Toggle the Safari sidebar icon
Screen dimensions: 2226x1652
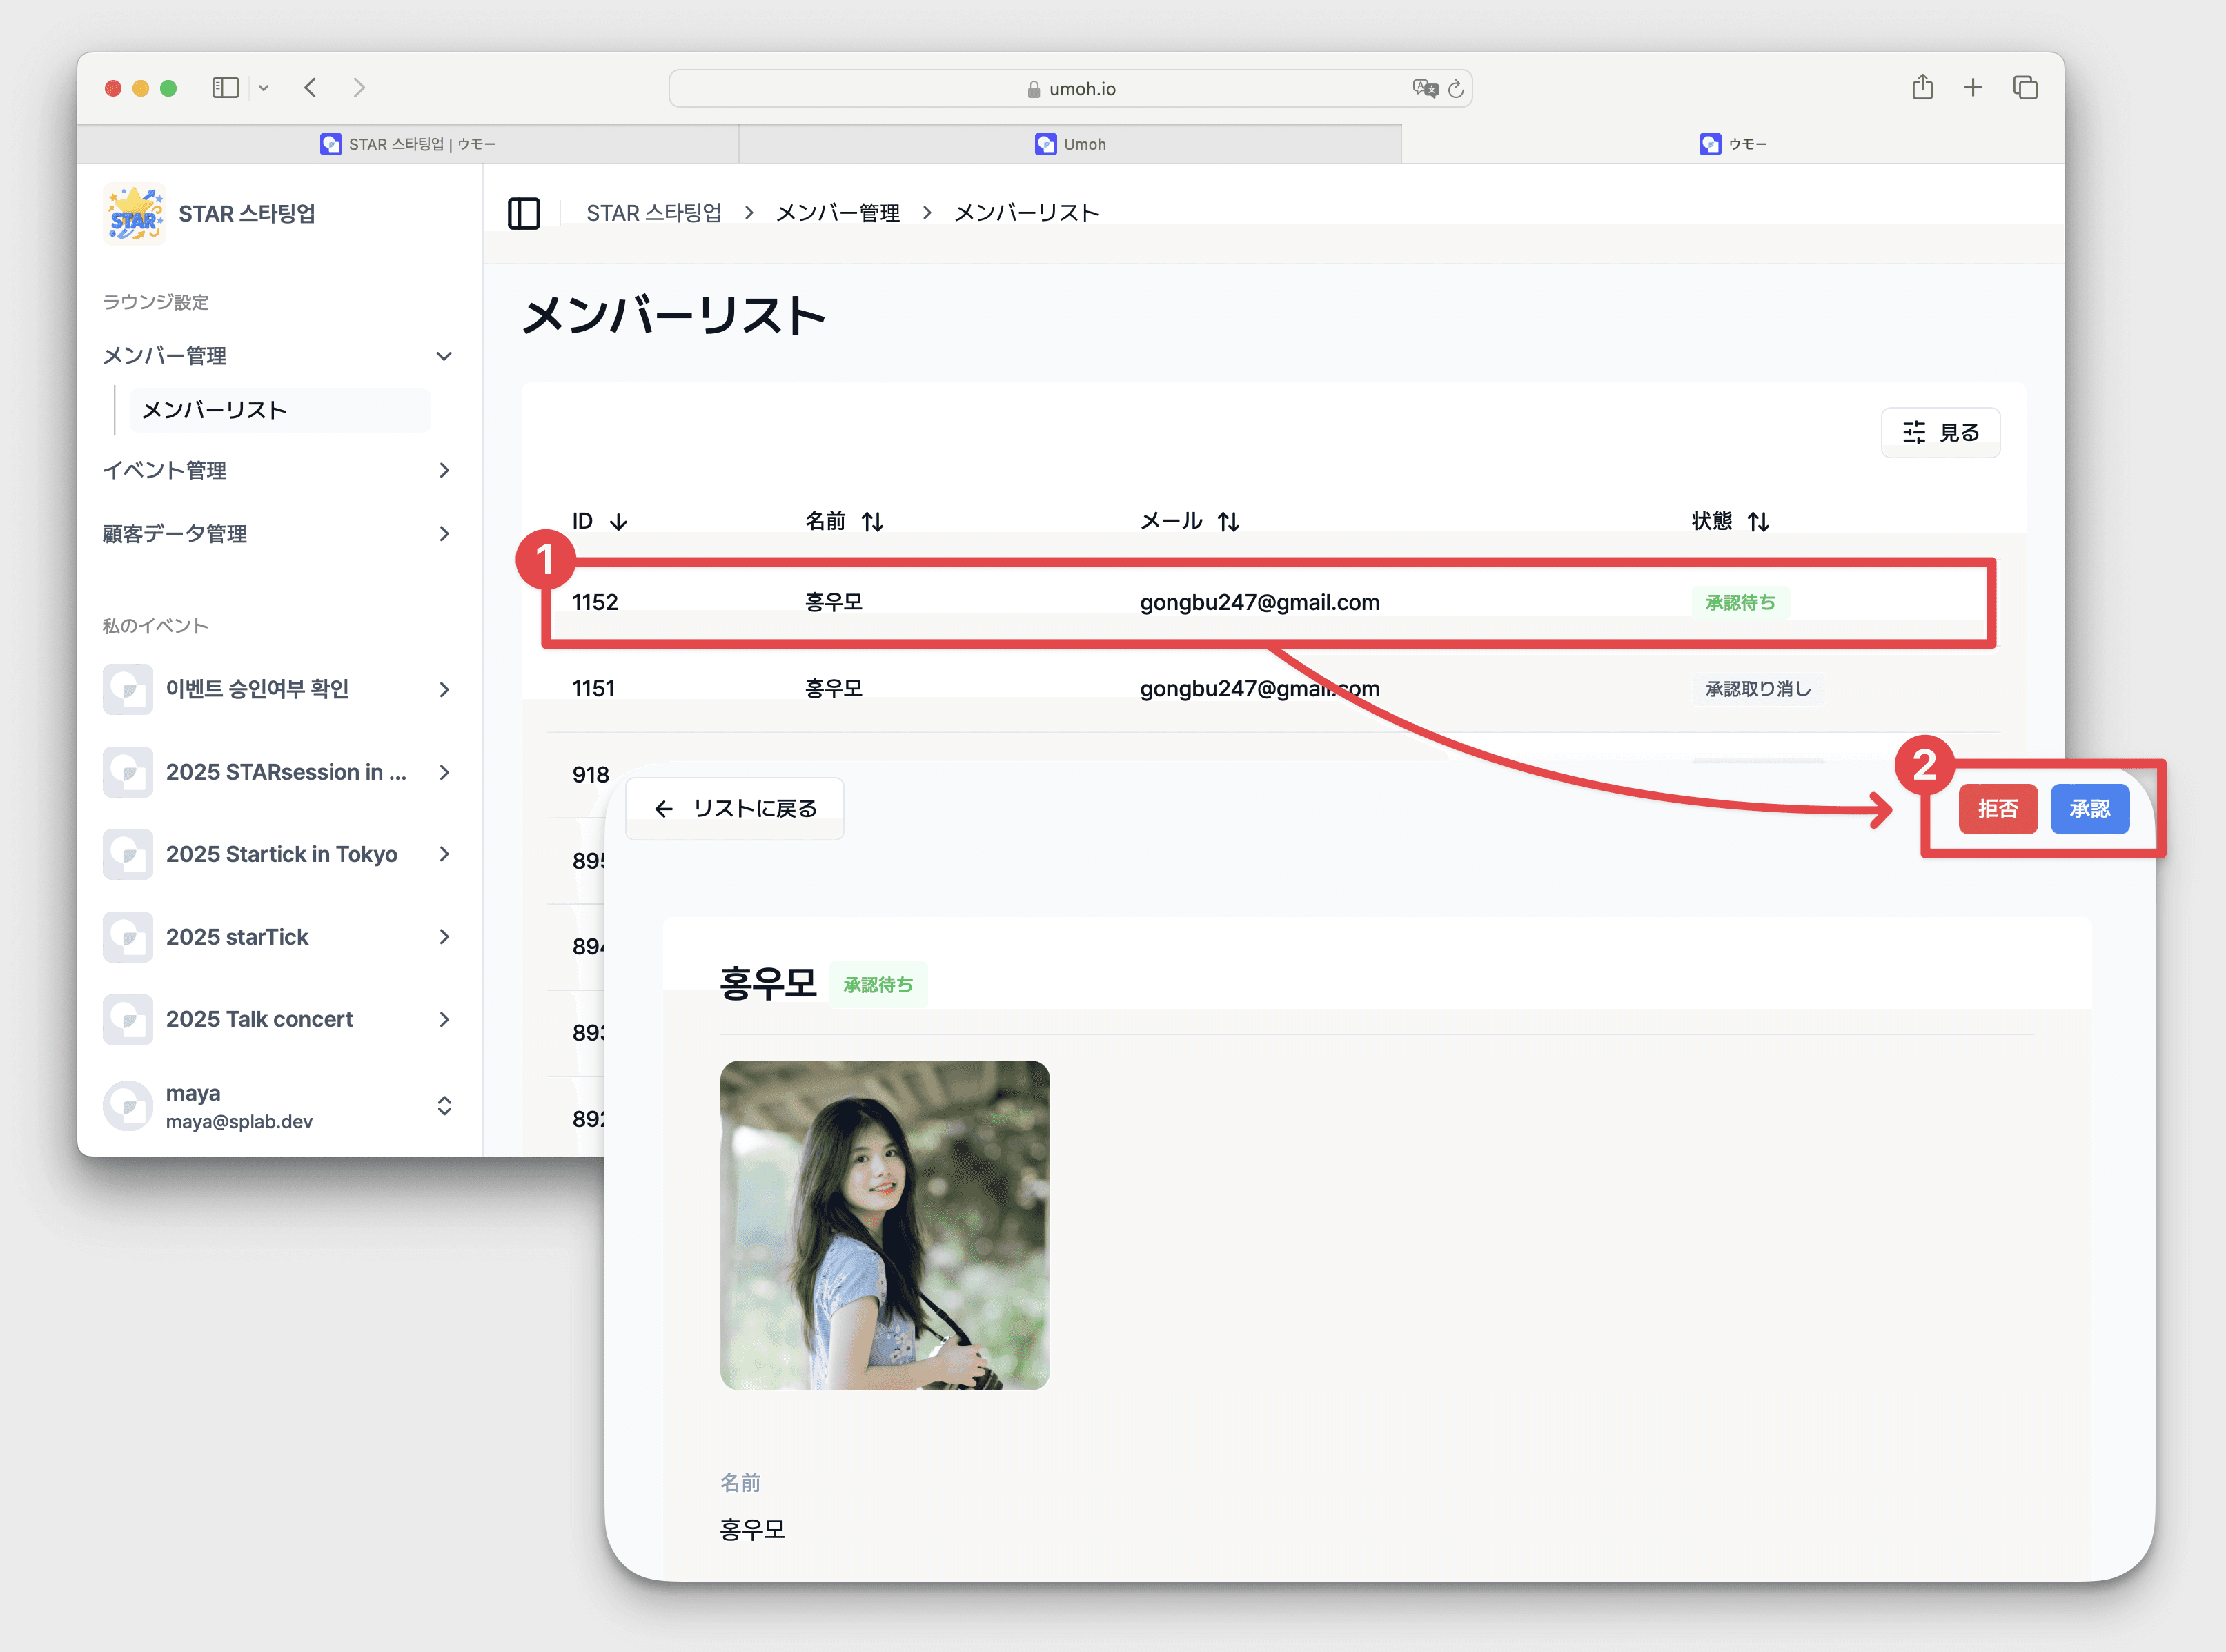tap(226, 88)
